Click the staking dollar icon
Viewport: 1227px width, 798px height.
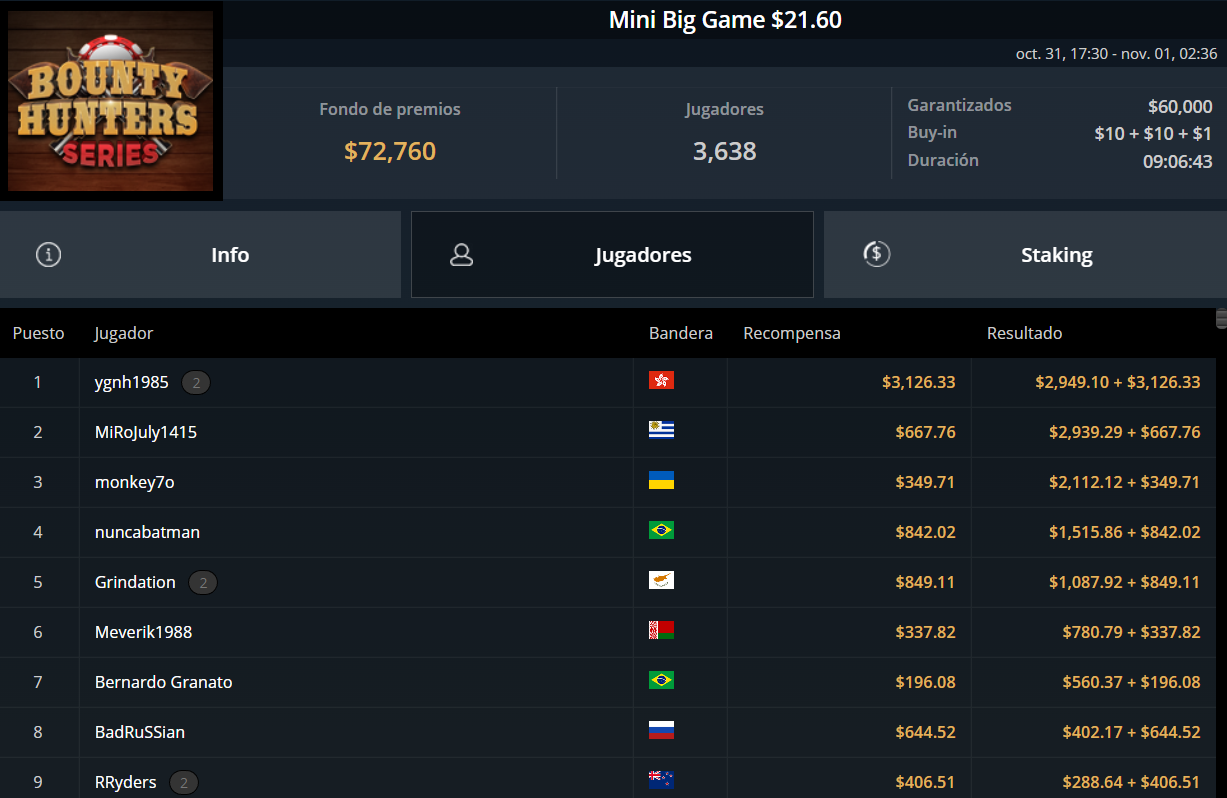coord(876,254)
